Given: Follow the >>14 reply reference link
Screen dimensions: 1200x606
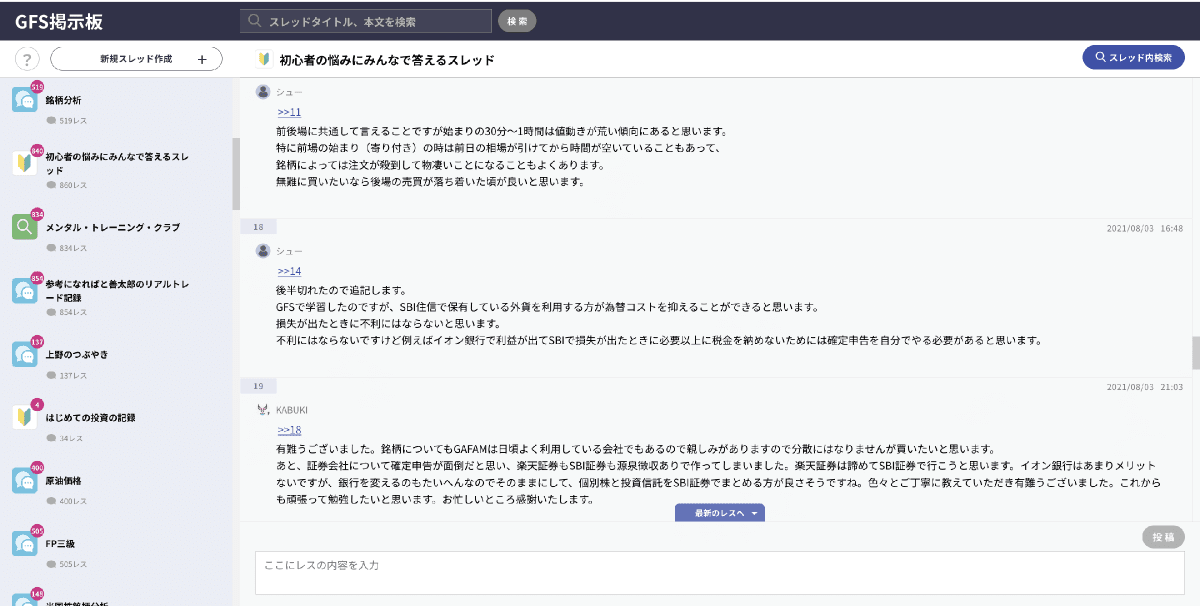Looking at the screenshot, I should click(x=289, y=271).
